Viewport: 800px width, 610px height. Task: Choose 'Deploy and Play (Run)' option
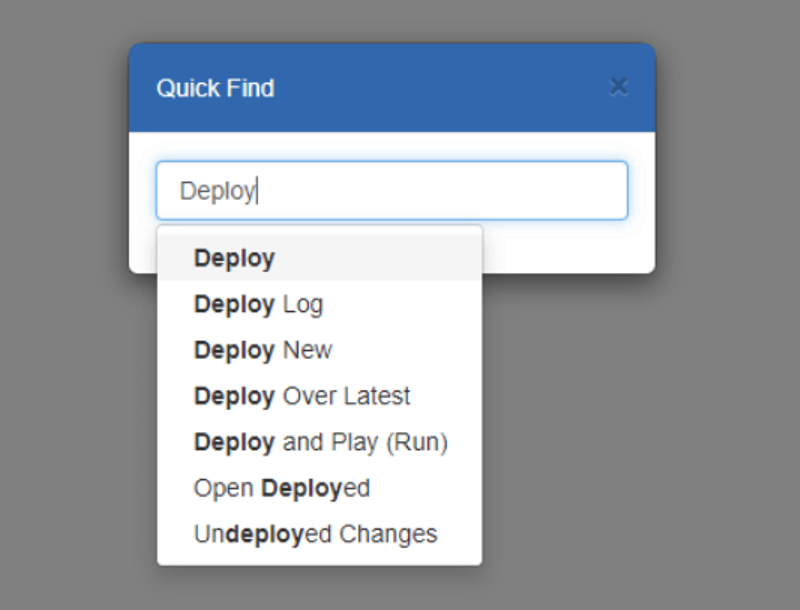[x=319, y=442]
